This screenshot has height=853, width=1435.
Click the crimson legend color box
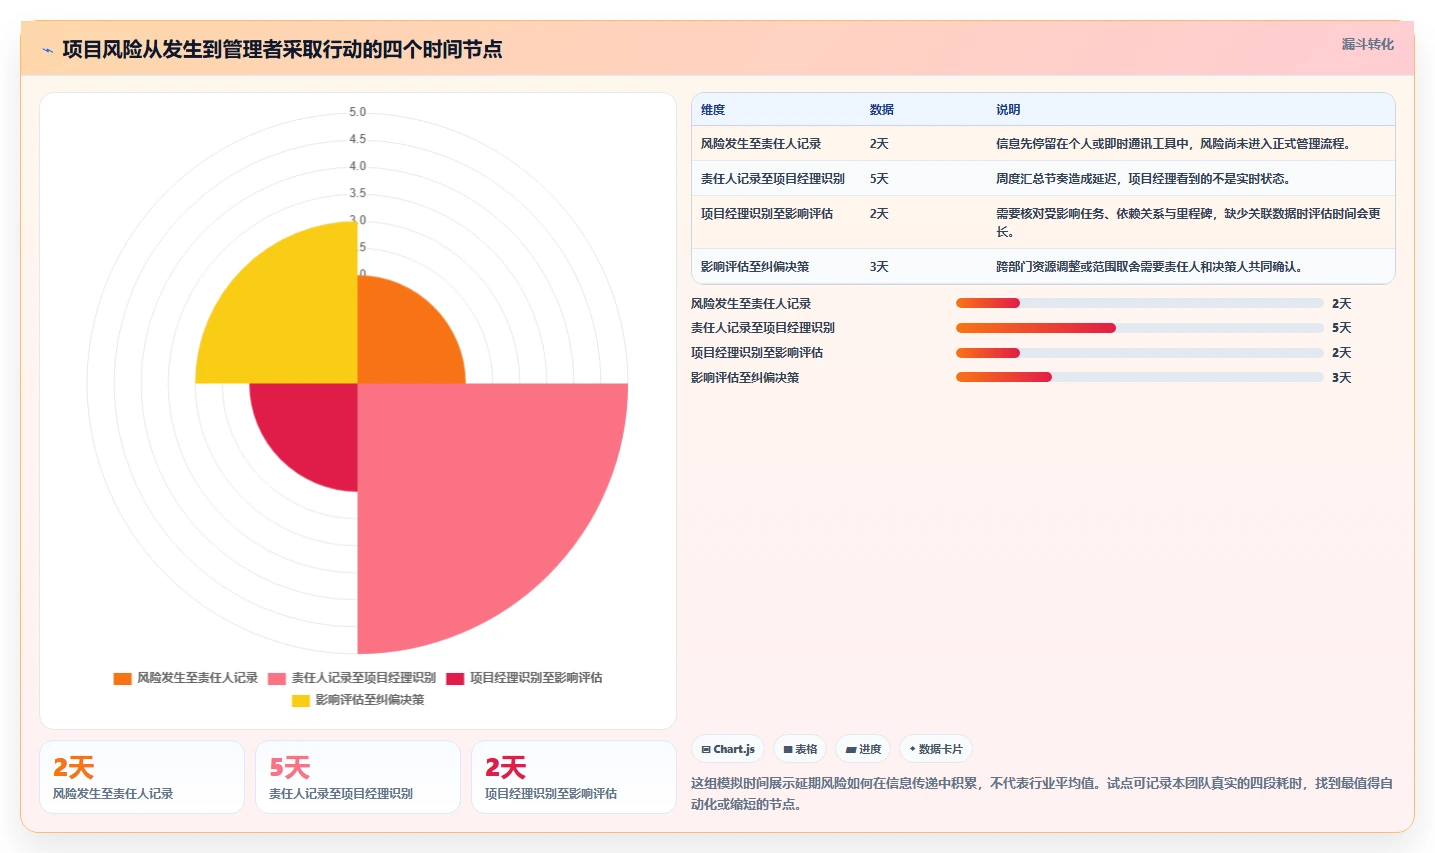tap(455, 679)
